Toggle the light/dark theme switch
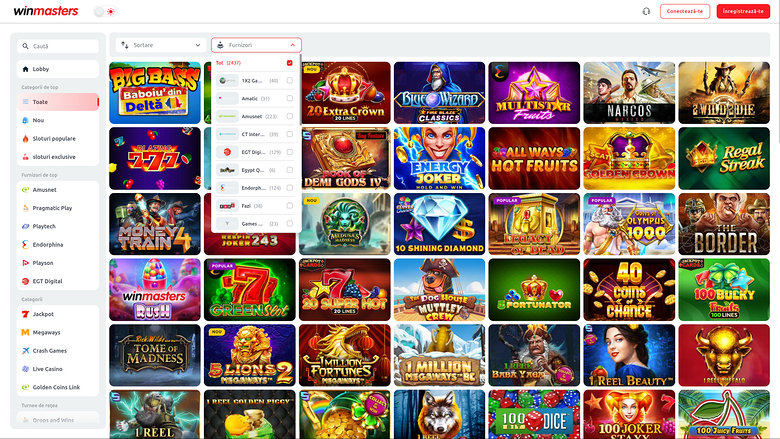Screen dimensions: 780x439 (105, 11)
